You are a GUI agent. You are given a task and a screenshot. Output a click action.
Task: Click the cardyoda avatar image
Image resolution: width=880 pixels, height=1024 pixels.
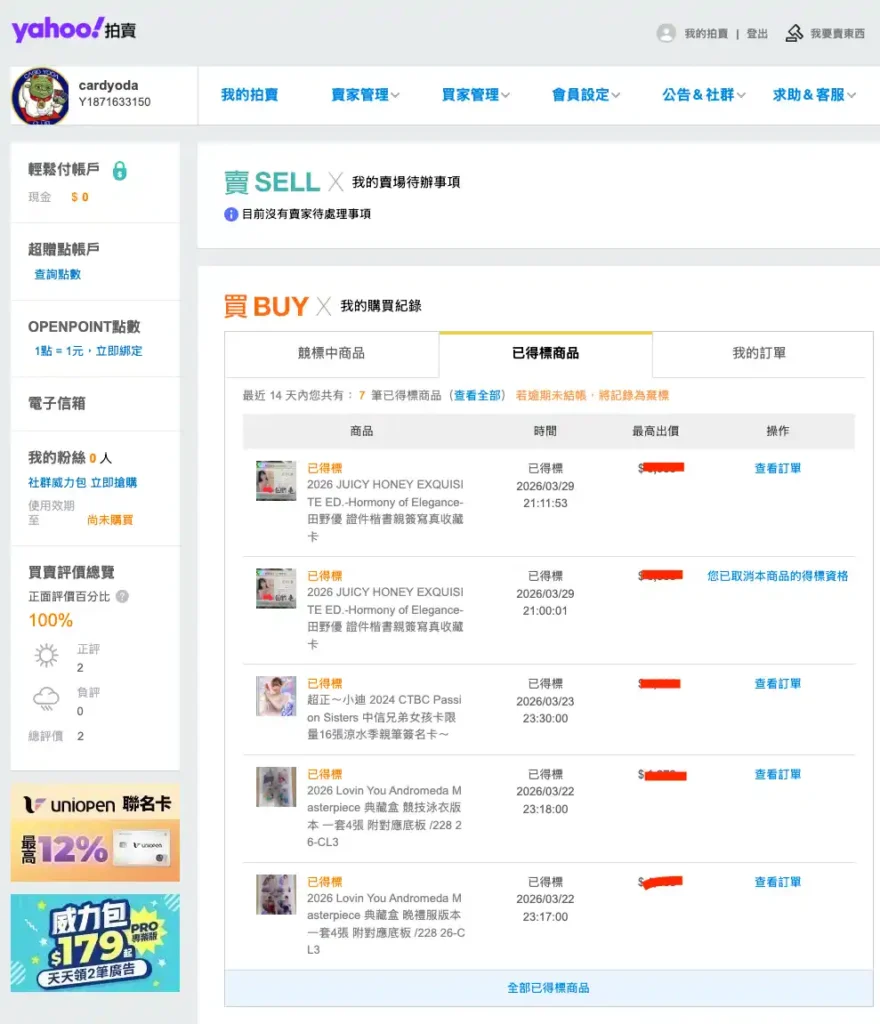point(40,97)
